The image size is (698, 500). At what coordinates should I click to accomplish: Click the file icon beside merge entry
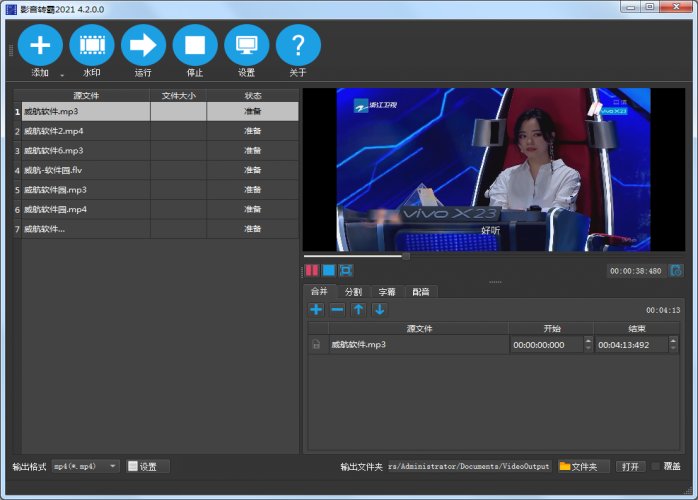pos(316,345)
